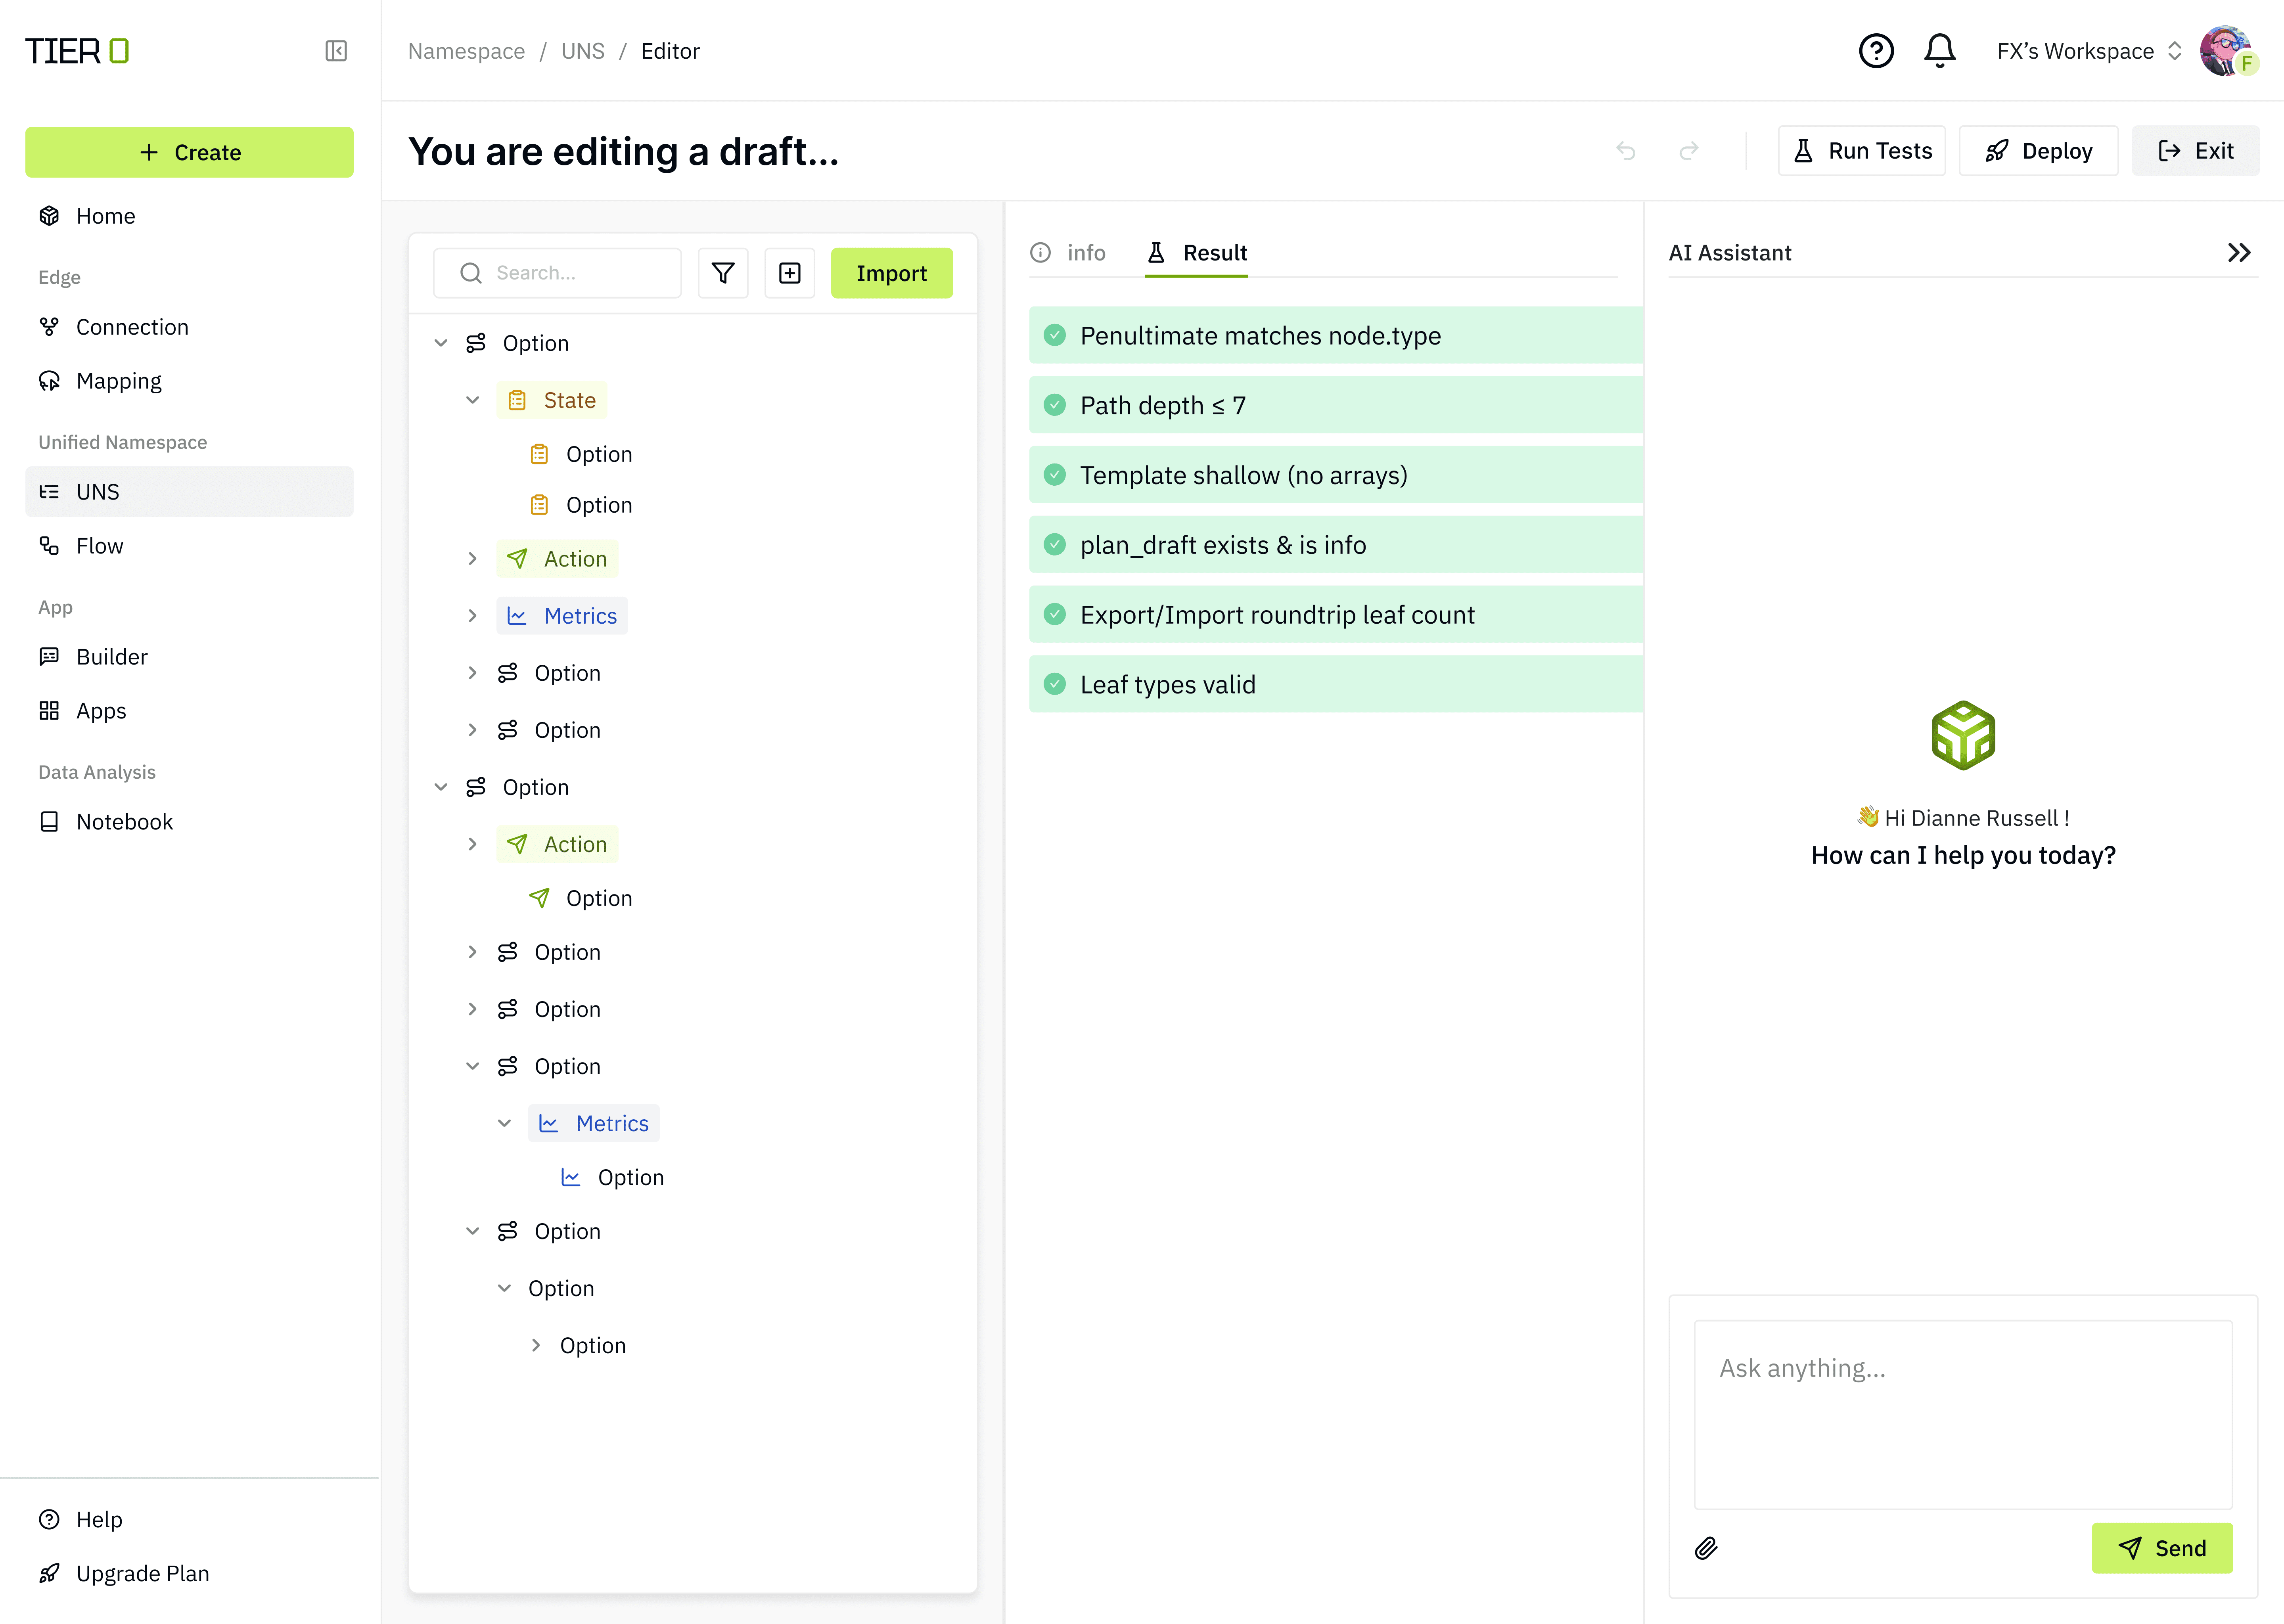Open the help question mark icon
This screenshot has width=2284, height=1624.
click(1875, 51)
